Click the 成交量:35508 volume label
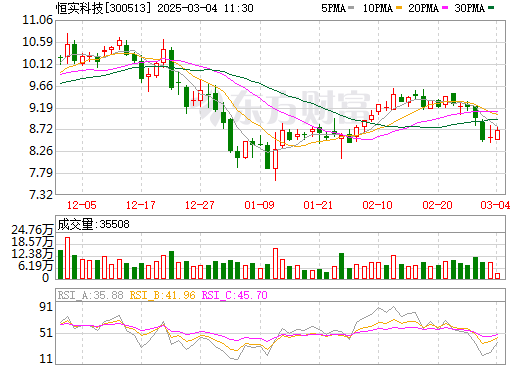 (93, 224)
